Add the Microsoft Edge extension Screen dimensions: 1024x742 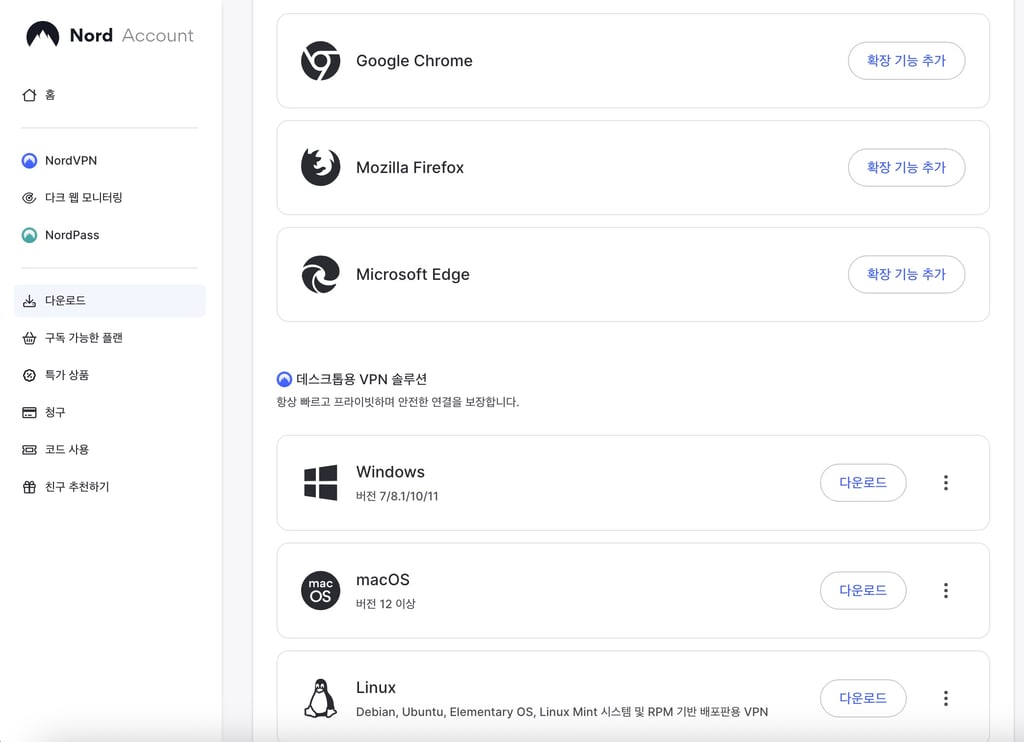(x=906, y=274)
